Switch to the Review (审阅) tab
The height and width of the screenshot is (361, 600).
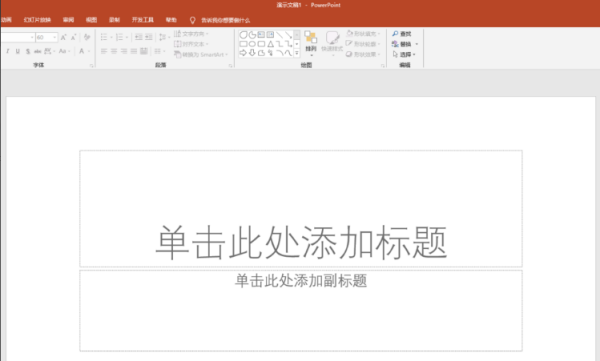(68, 20)
